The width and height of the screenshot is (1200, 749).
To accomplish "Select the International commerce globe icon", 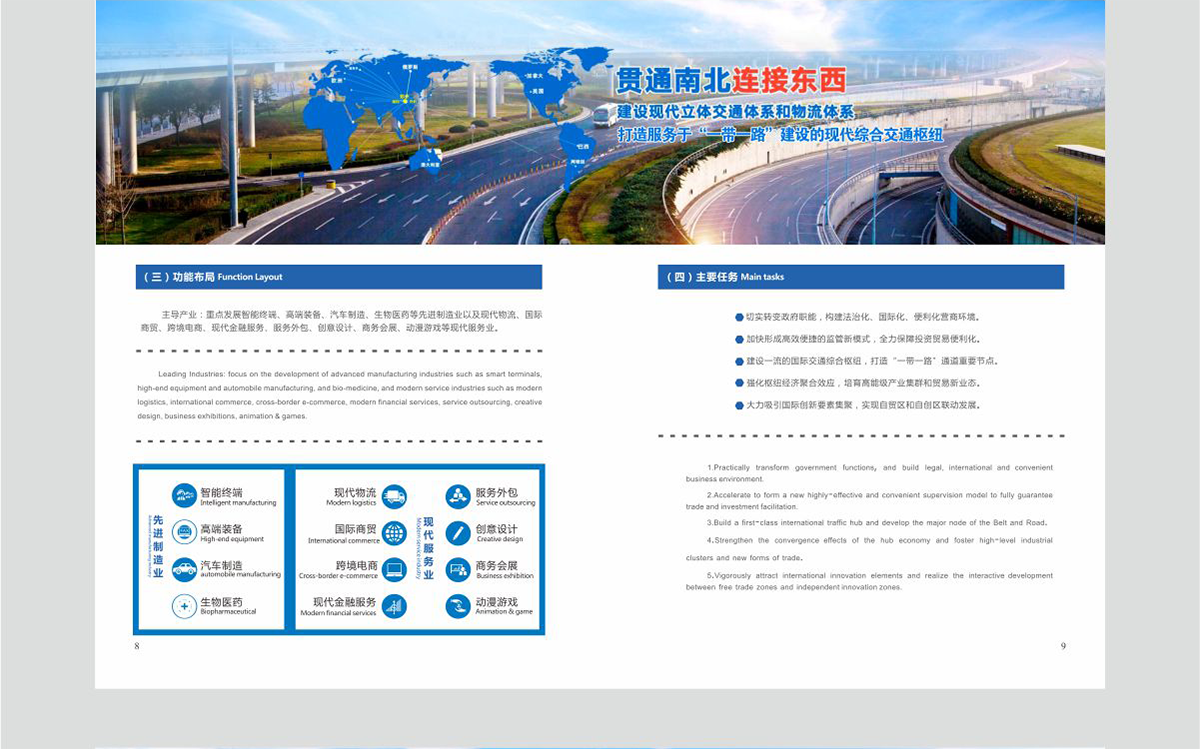I will pyautogui.click(x=394, y=532).
